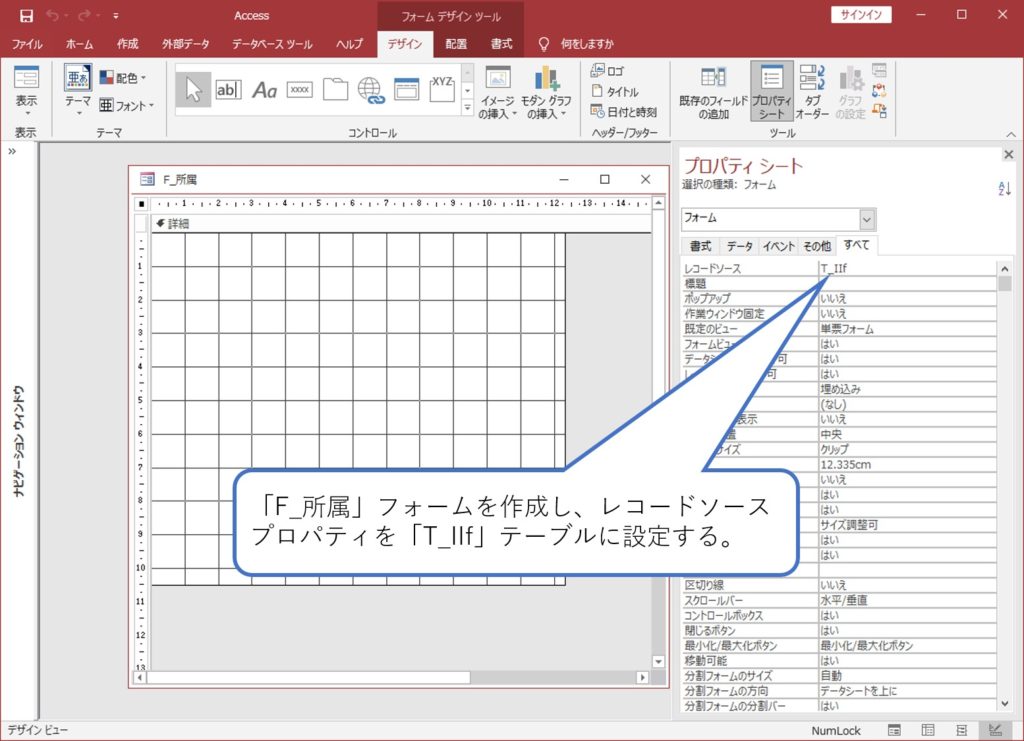Screen dimensions: 1024x741
Task: Select the label control (Aa)
Action: [263, 89]
